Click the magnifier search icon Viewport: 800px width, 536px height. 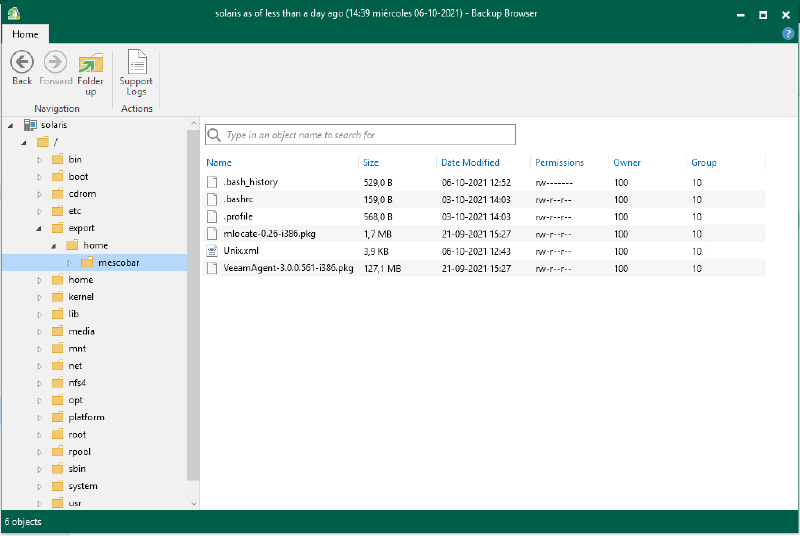[214, 135]
